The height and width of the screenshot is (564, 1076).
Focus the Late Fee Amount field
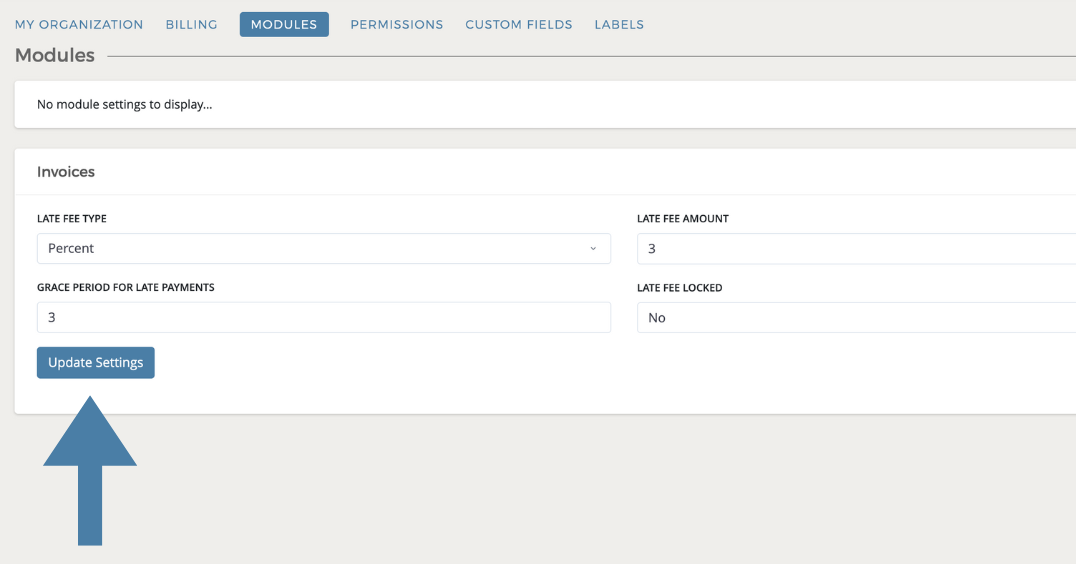click(x=856, y=248)
